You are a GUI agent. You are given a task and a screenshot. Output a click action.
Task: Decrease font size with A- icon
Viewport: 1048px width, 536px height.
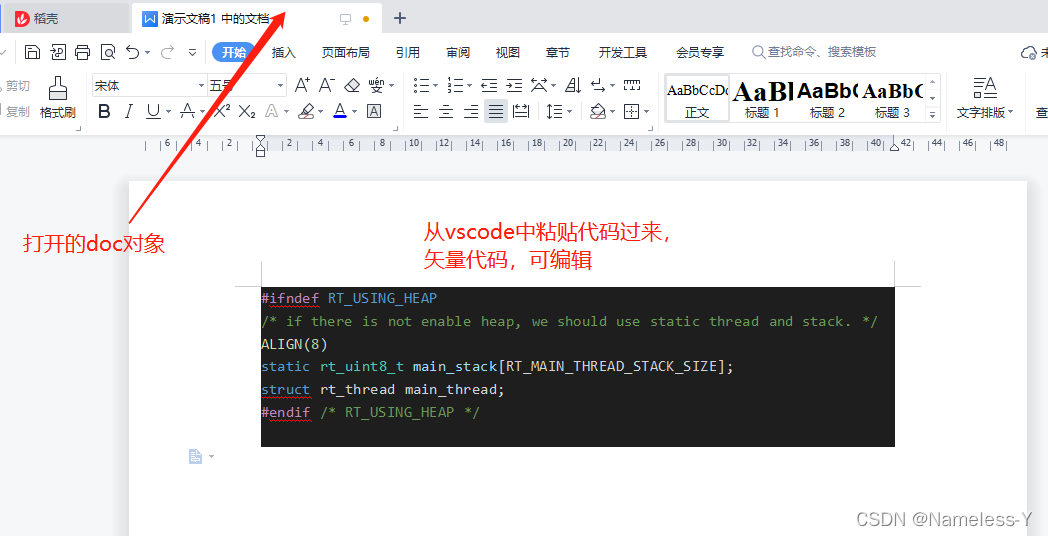(x=327, y=85)
